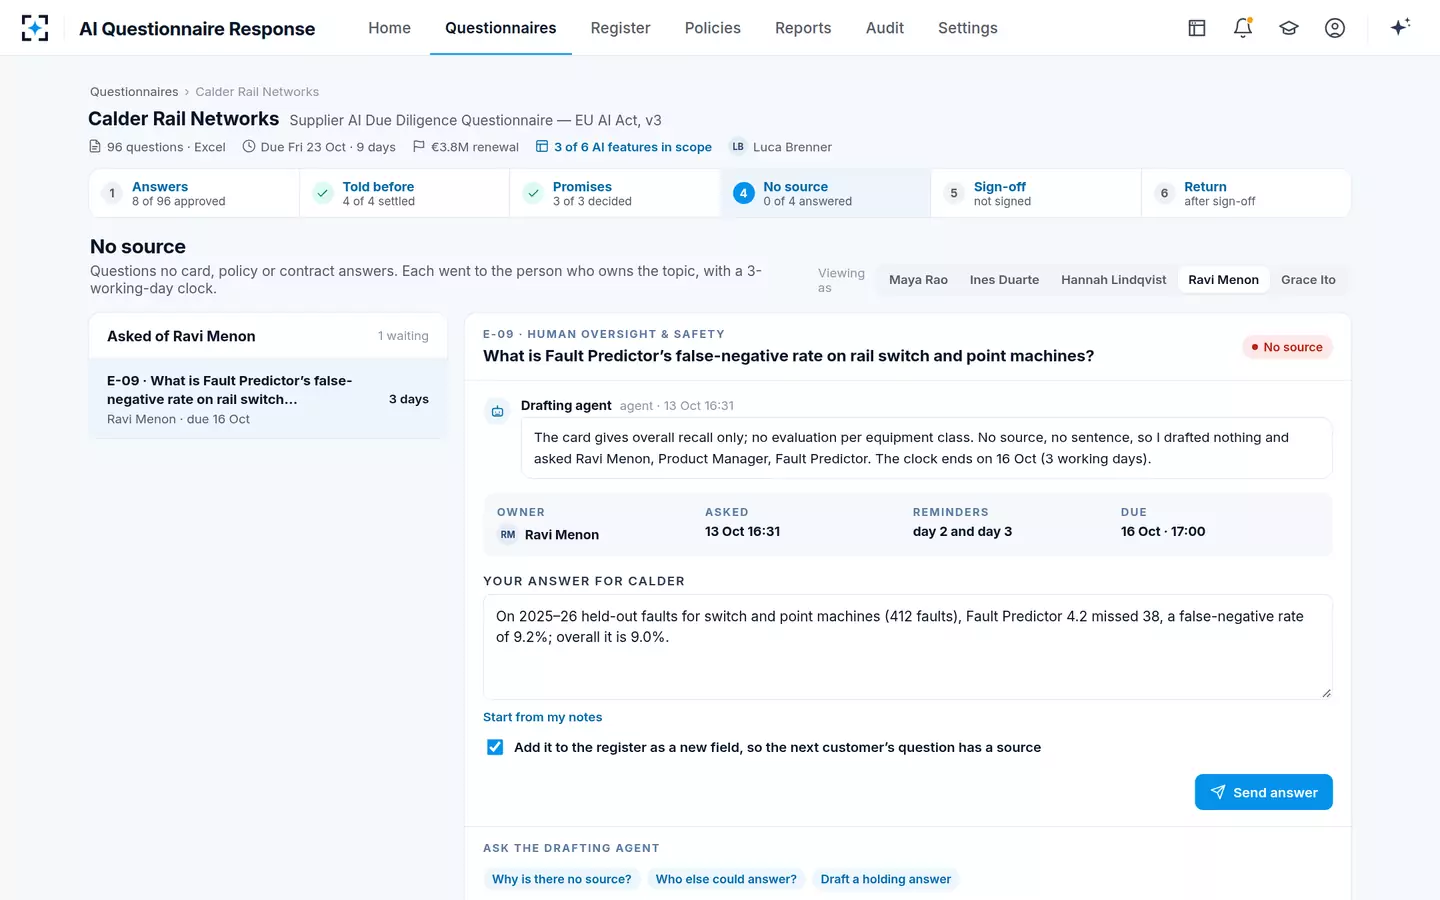Click the LB avatar of Luca Brenner
The height and width of the screenshot is (900, 1440).
pos(738,147)
